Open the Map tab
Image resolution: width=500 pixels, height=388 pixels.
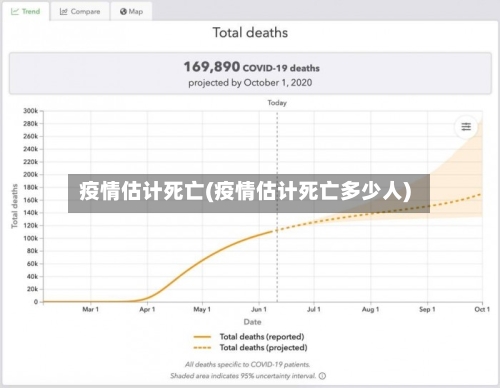pos(131,11)
